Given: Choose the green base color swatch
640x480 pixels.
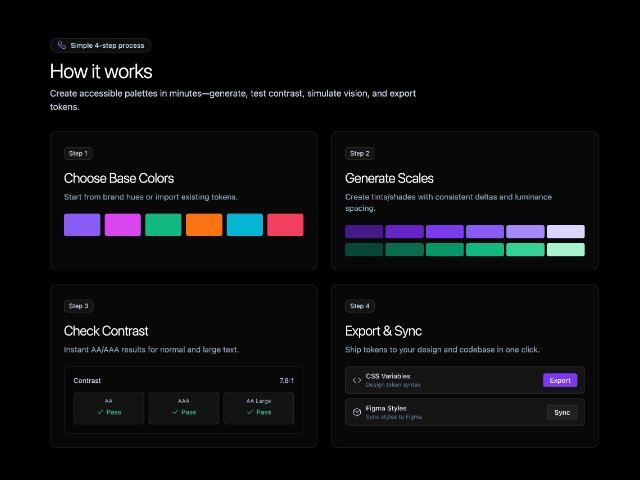Looking at the screenshot, I should click(163, 225).
